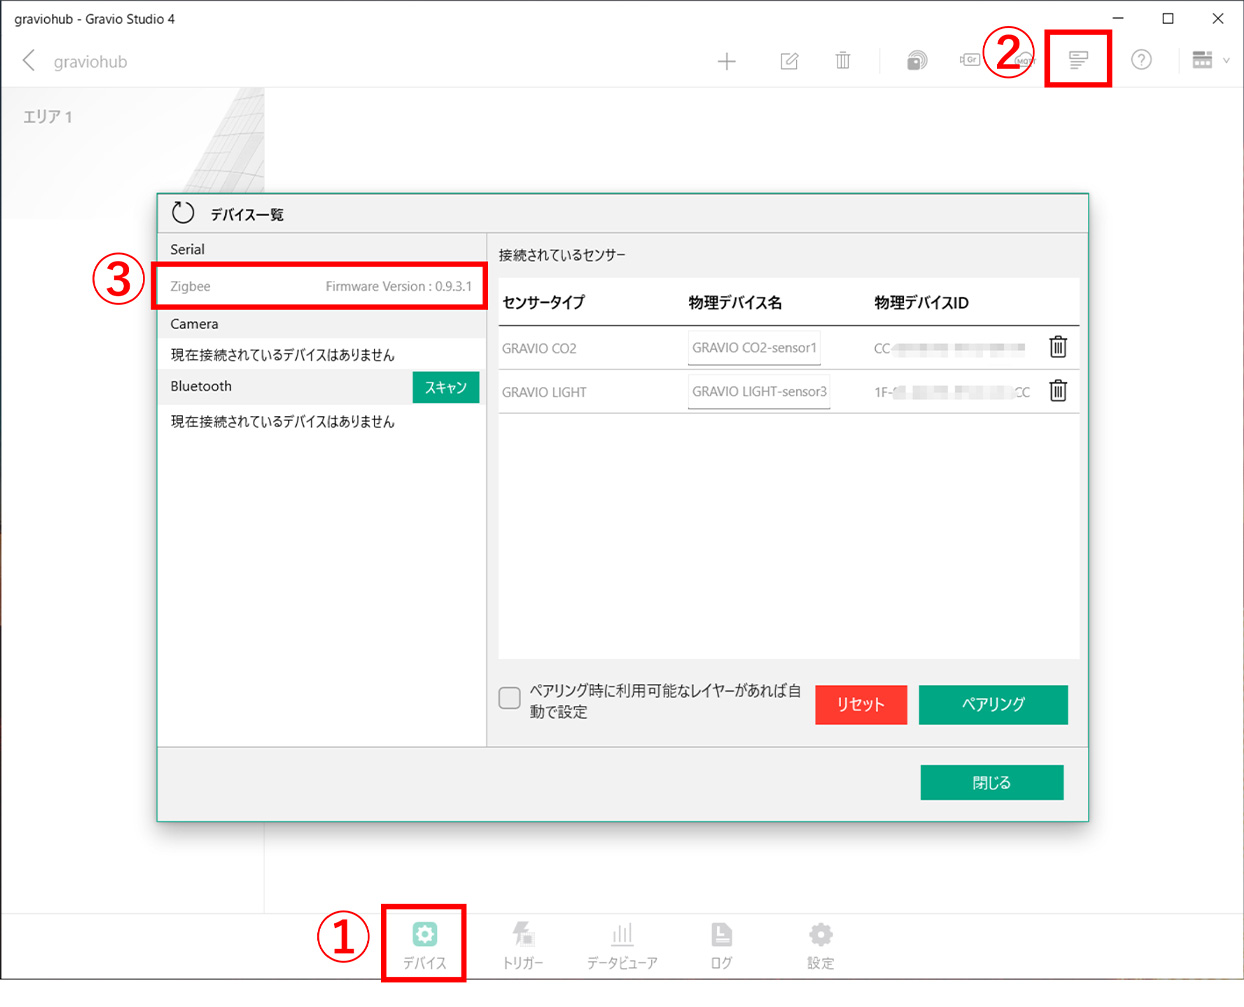Refresh the デバイス一覧 list
This screenshot has width=1244, height=1007.
coord(183,213)
